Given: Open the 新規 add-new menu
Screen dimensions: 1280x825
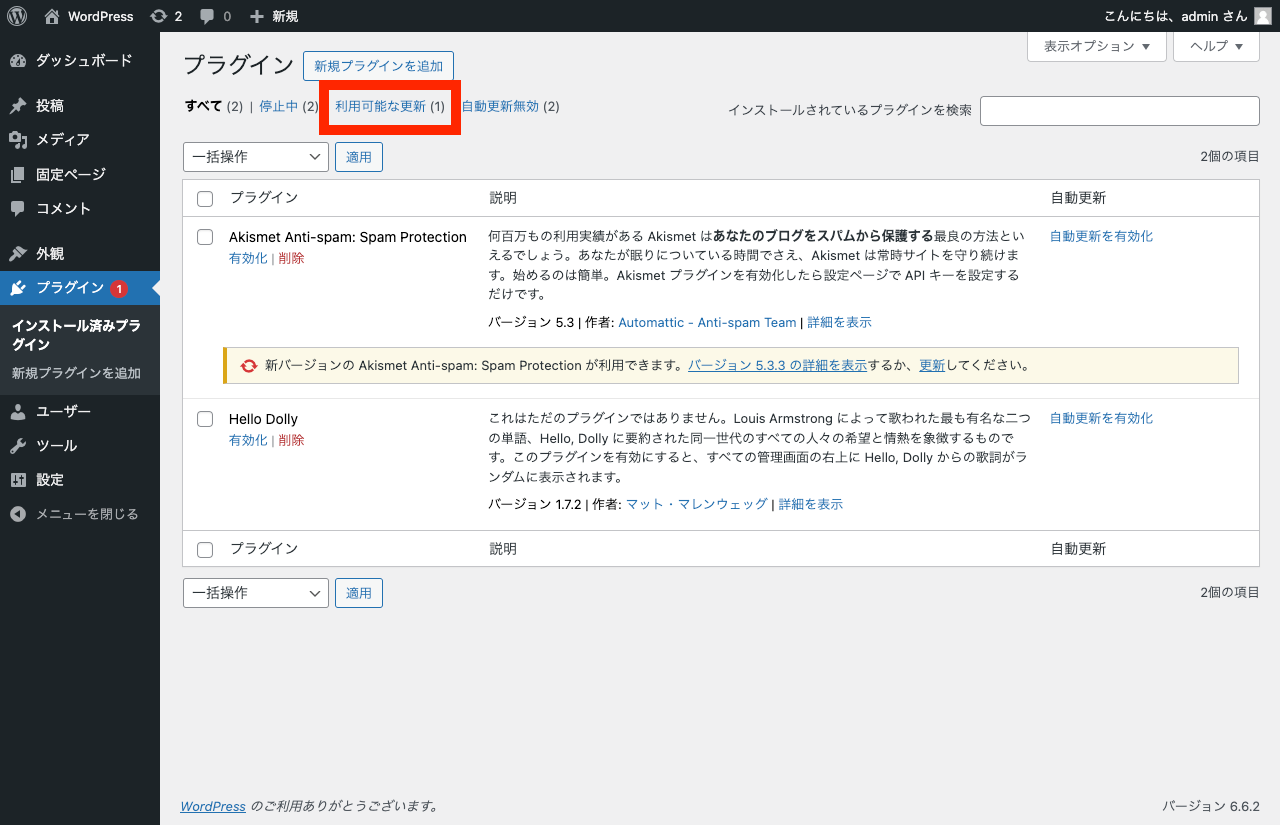Looking at the screenshot, I should coord(274,16).
